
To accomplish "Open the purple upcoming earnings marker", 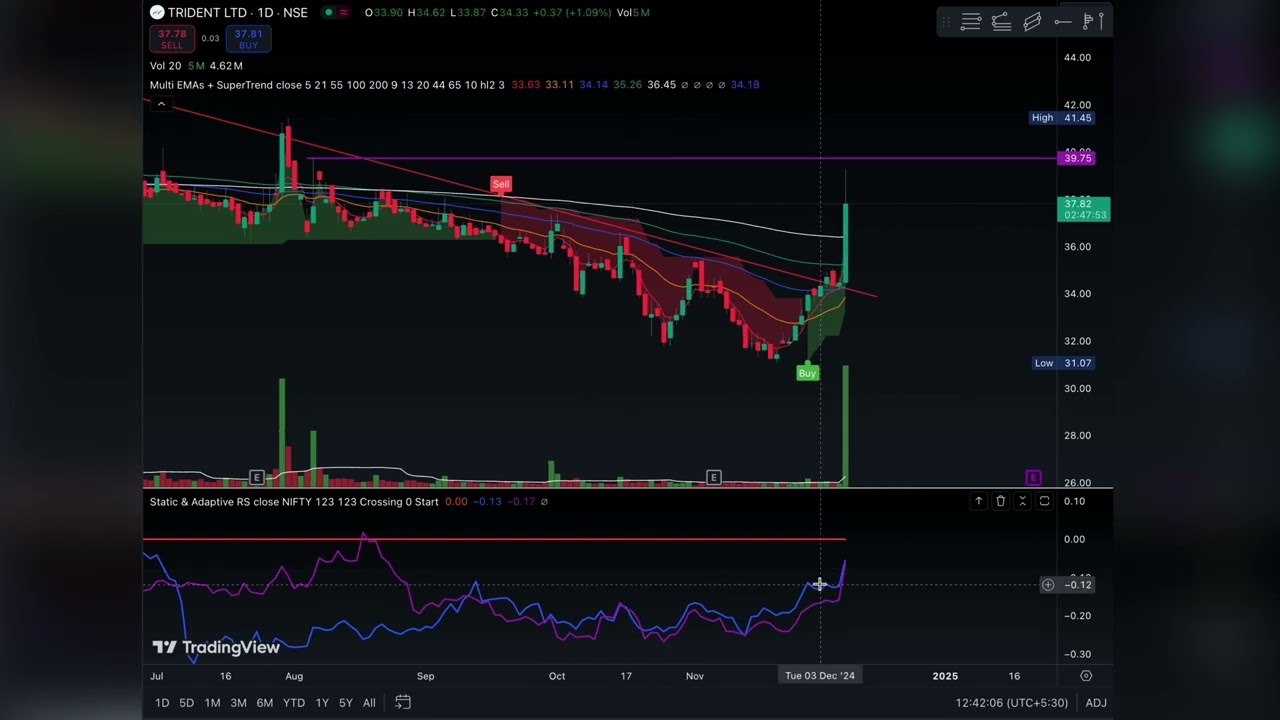I will pos(1033,477).
